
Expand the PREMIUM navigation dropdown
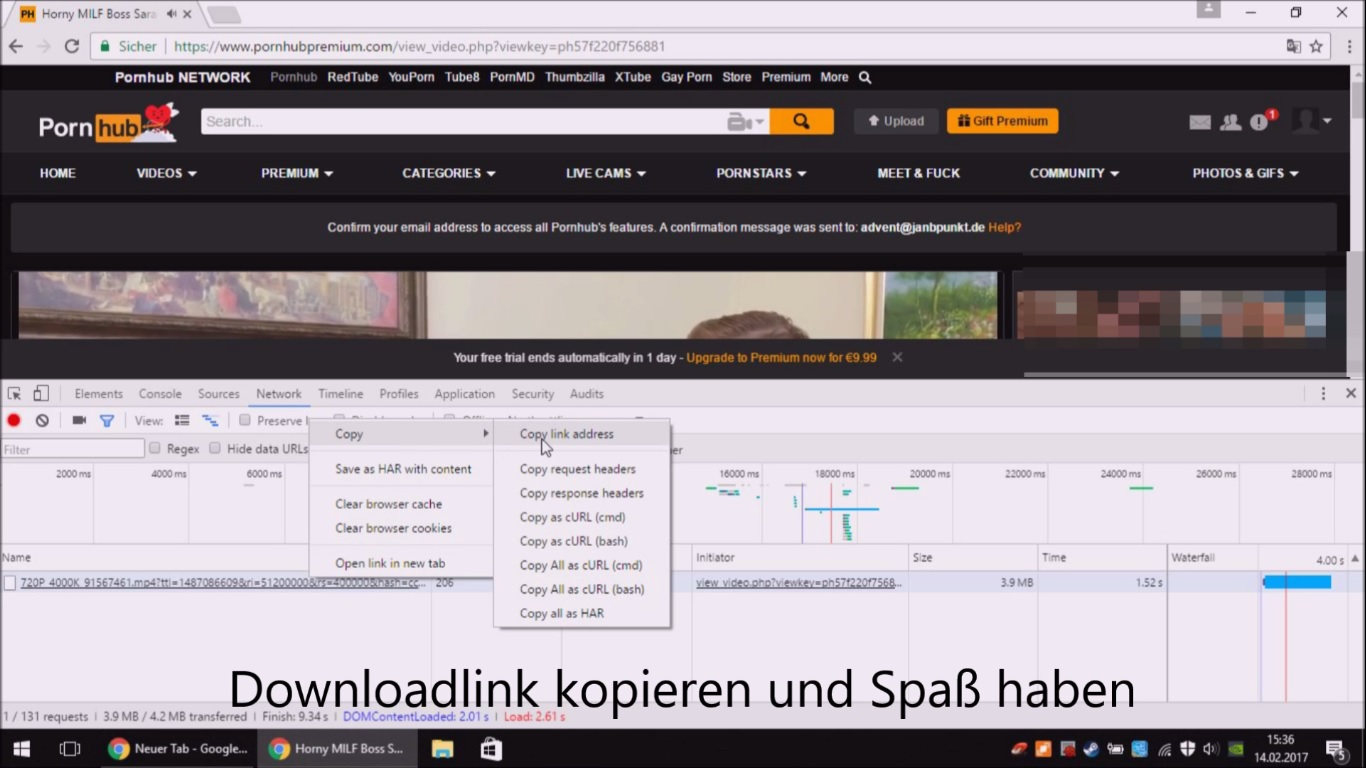[x=297, y=173]
